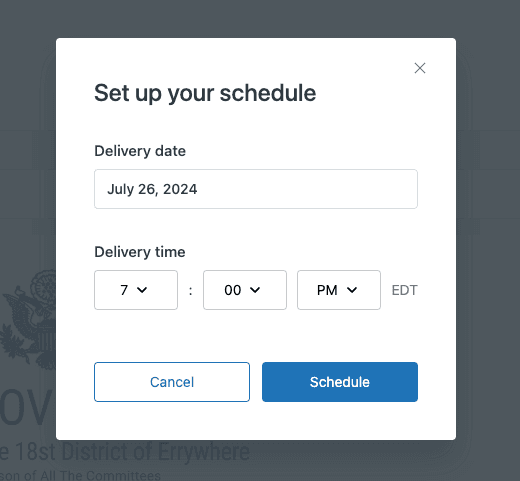Open the hour dropdown showing 7
The image size is (520, 481).
pyautogui.click(x=136, y=290)
